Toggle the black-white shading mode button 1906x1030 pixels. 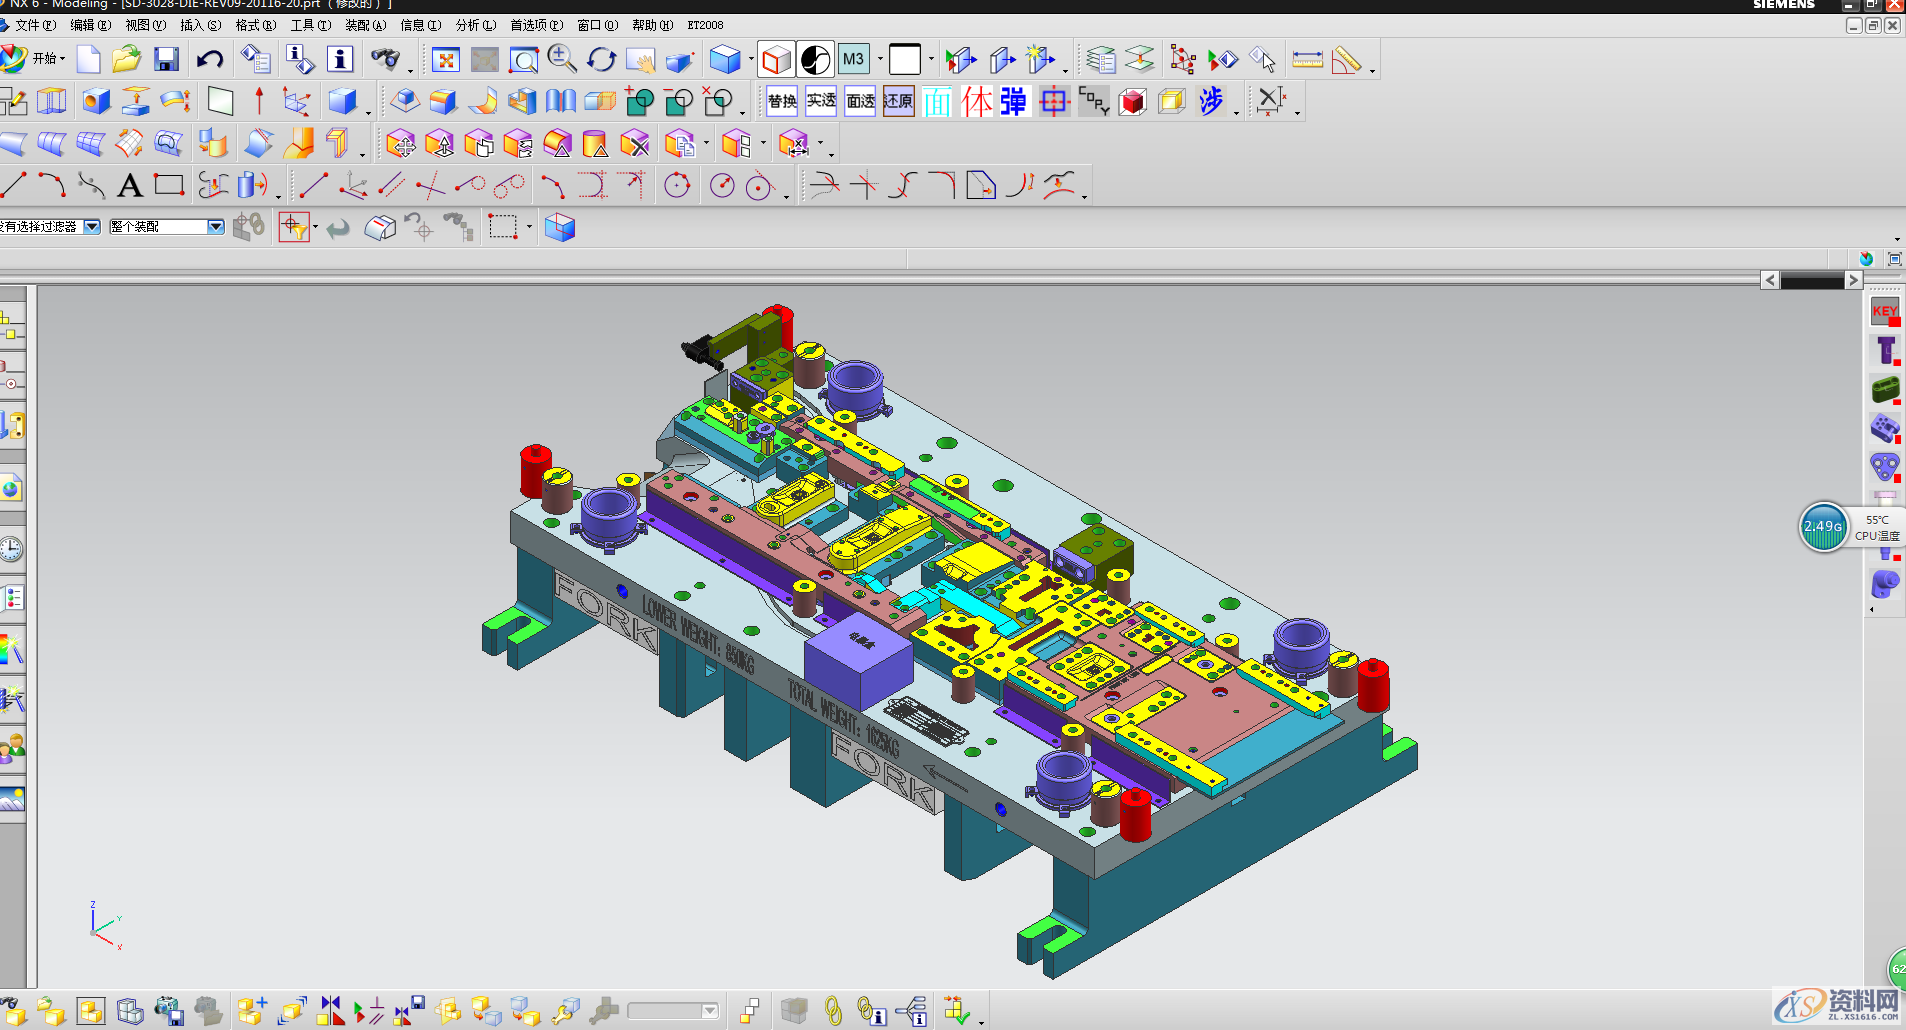pos(815,60)
